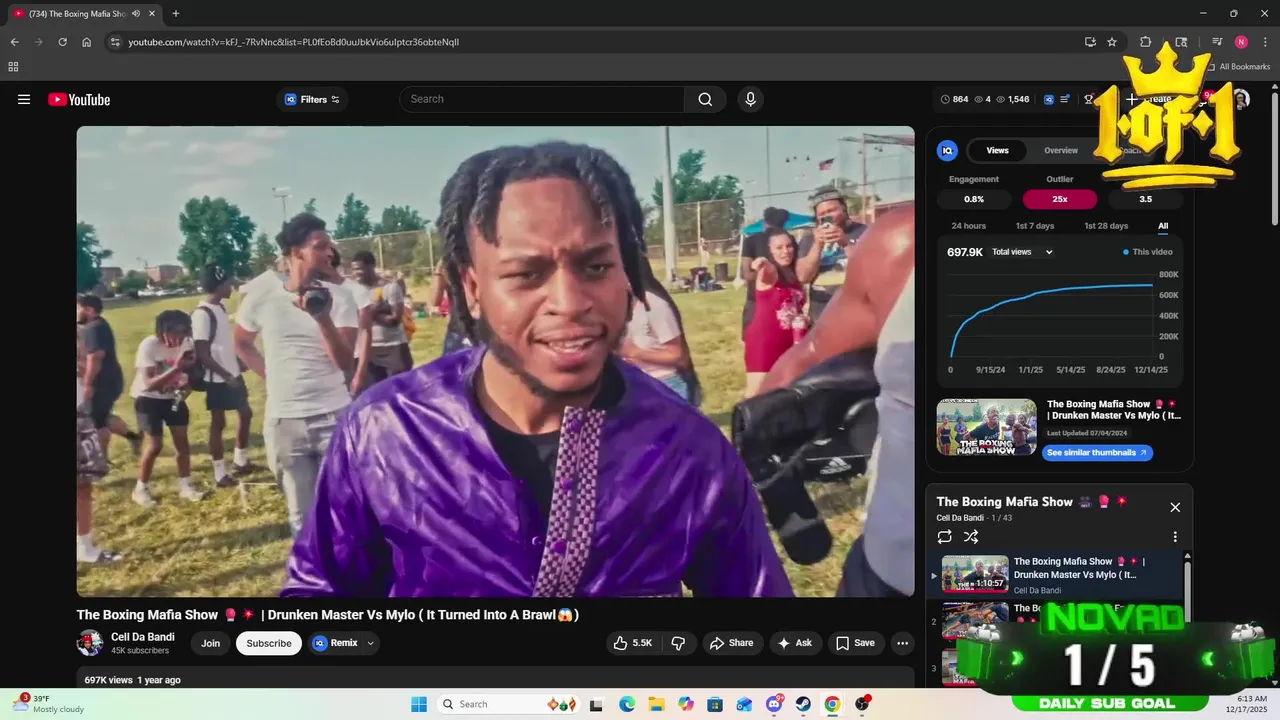
Task: Open Windows Start menu
Action: click(x=418, y=704)
